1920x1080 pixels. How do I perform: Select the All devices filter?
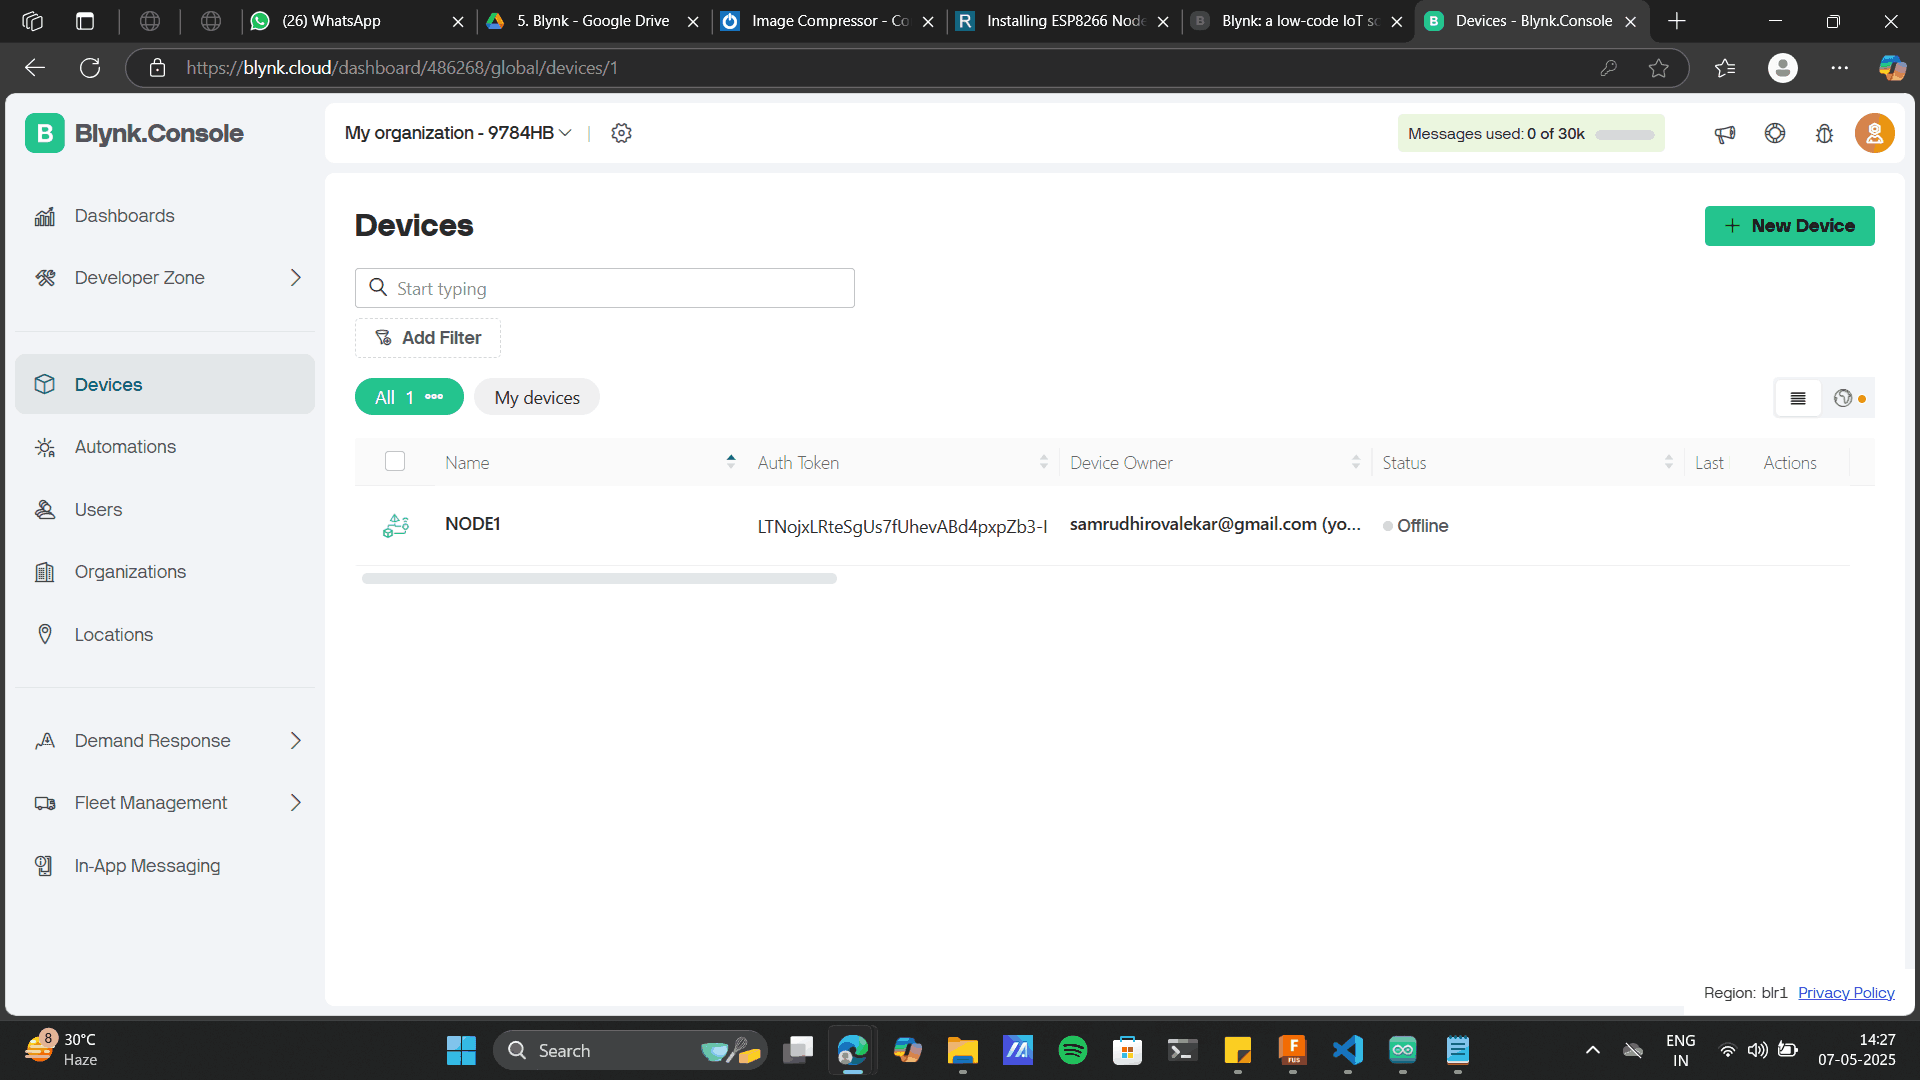click(x=409, y=397)
